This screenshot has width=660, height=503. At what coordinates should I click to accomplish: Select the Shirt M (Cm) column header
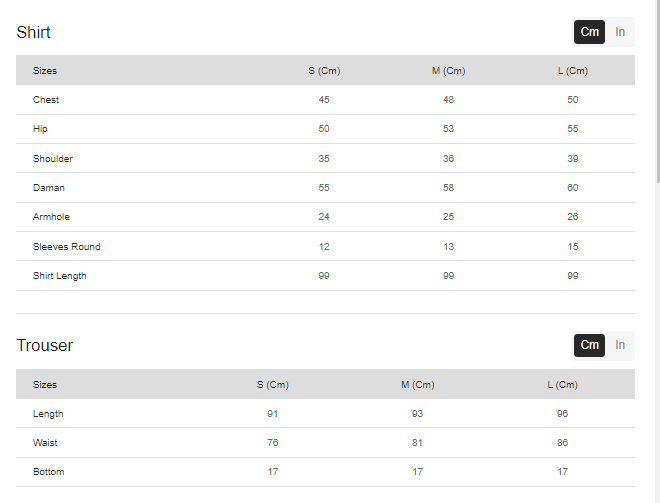tap(448, 71)
